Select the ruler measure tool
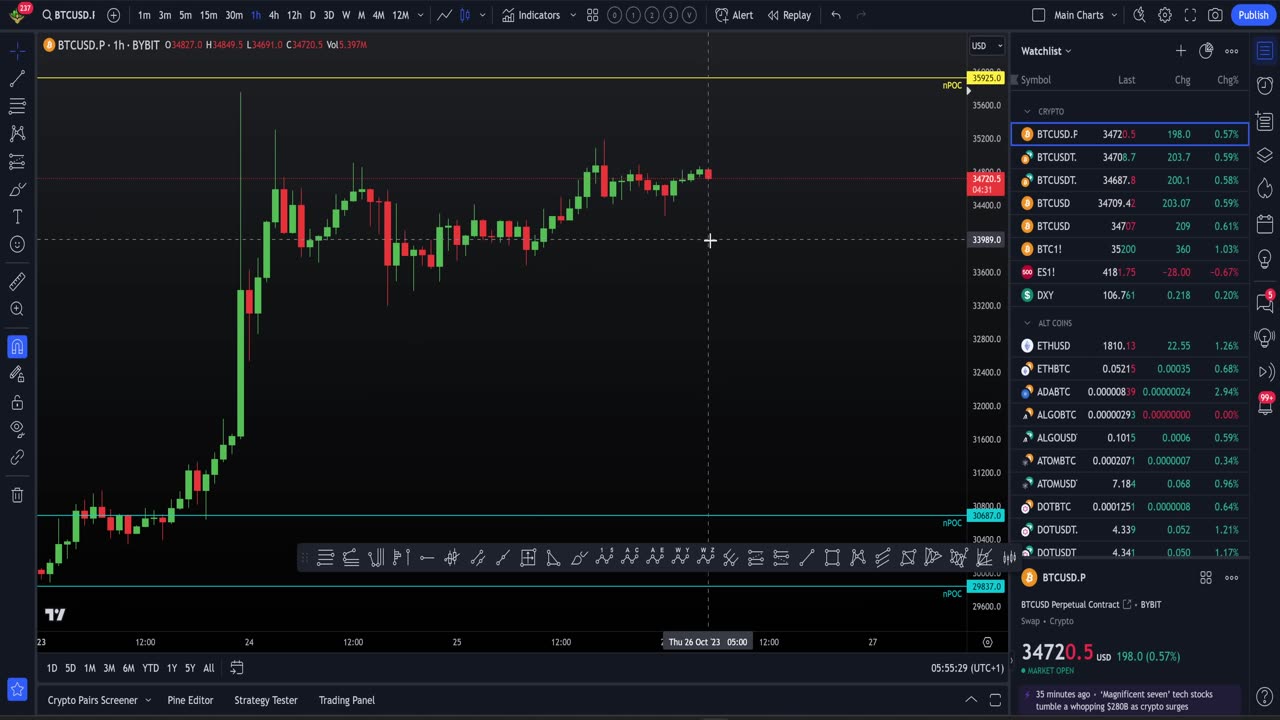This screenshot has height=720, width=1280. pos(17,282)
